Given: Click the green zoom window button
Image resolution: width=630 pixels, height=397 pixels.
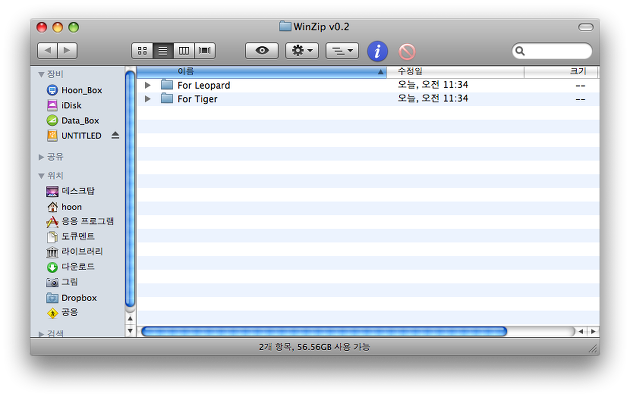Looking at the screenshot, I should click(74, 27).
